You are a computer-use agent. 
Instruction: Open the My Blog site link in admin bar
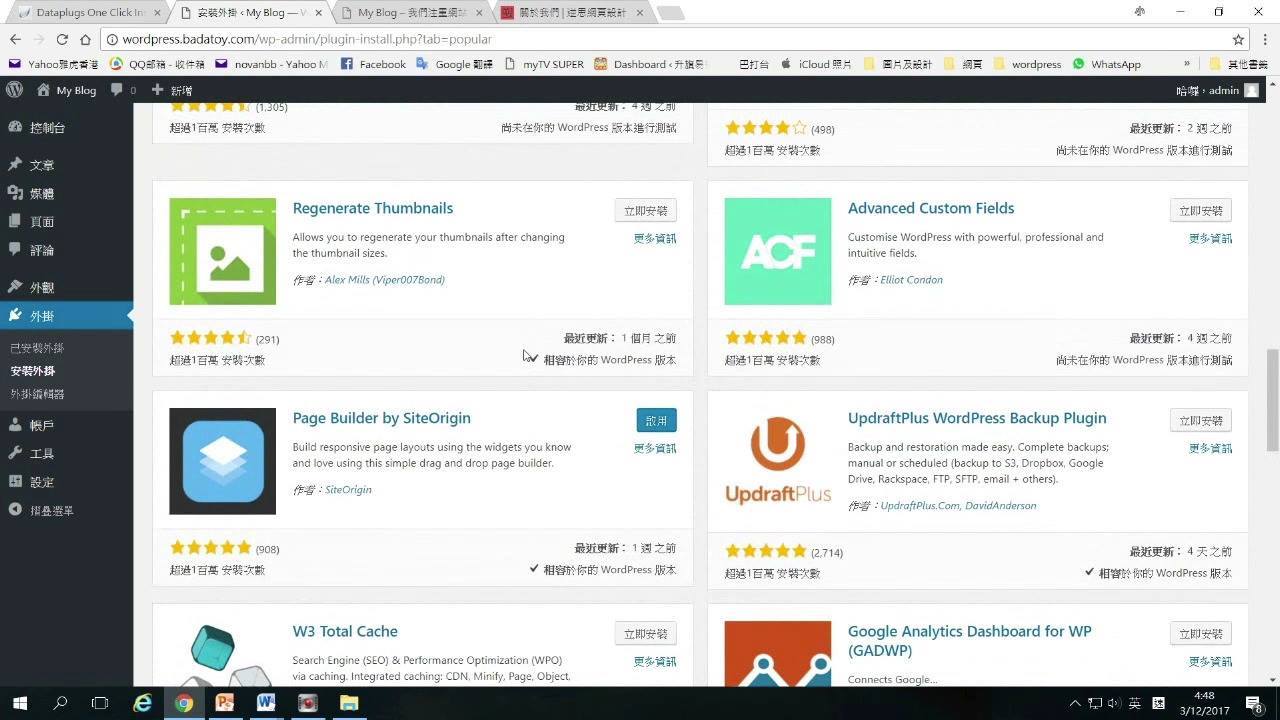[67, 90]
